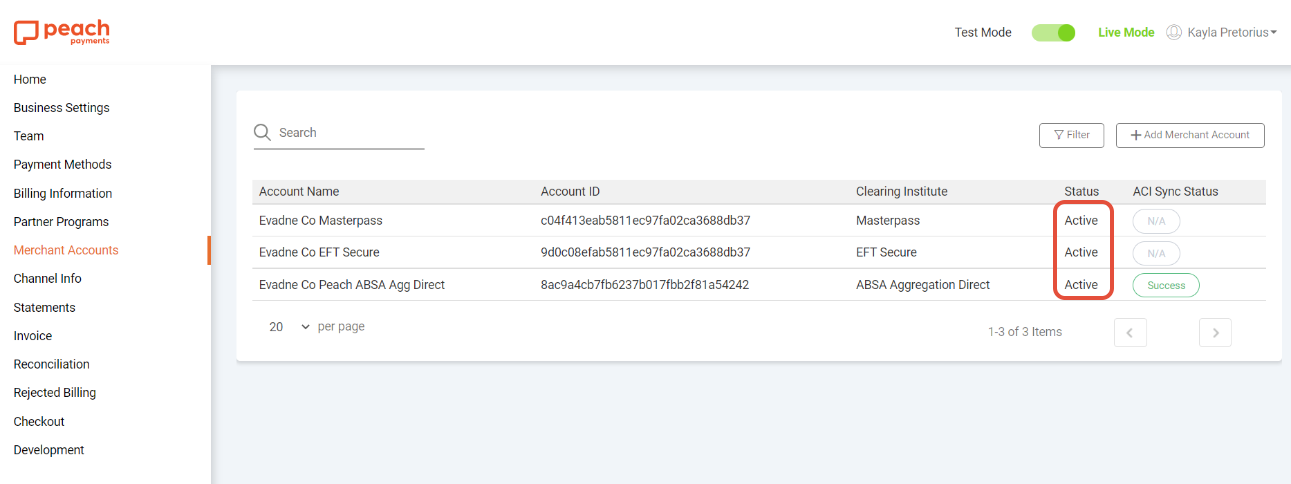1291x484 pixels.
Task: Click account ID c04f413eab5811ec97fa02ca3688db37
Action: (646, 220)
